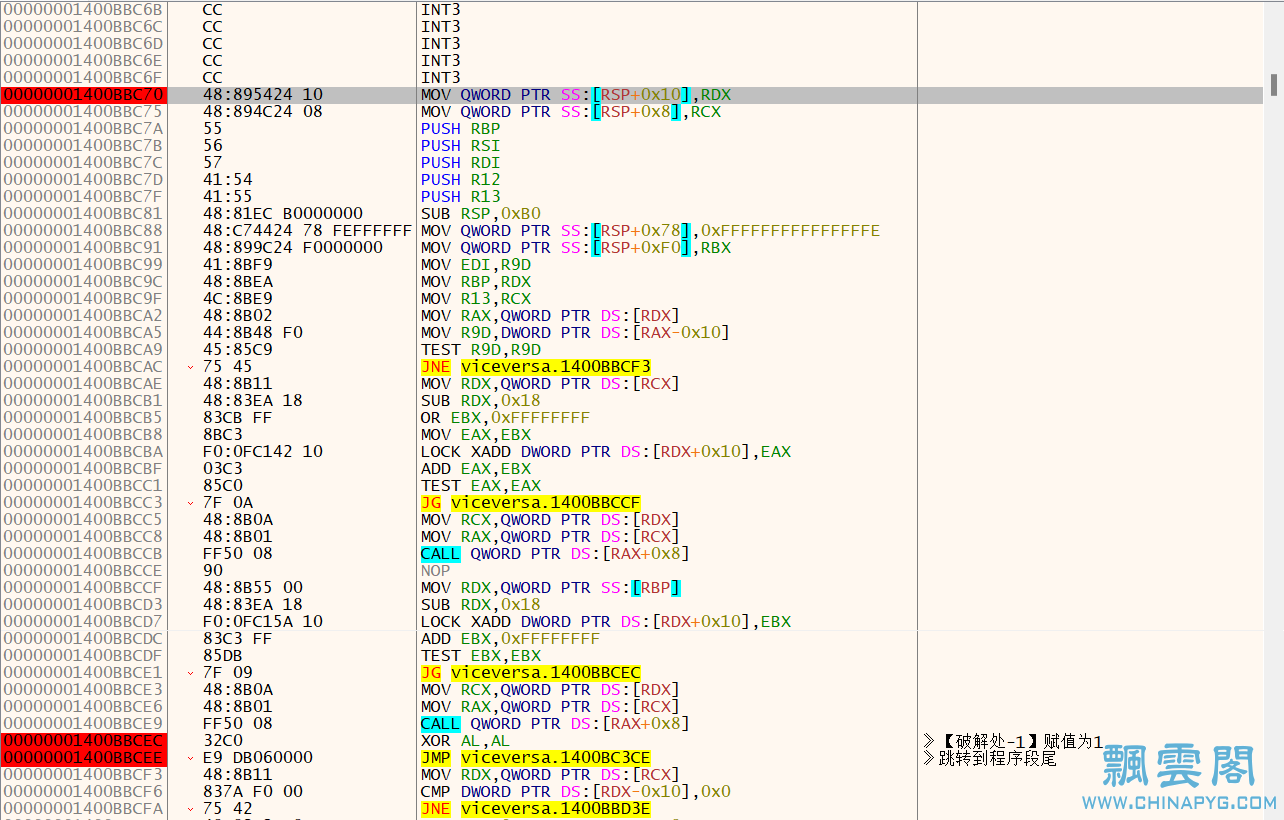Select MOV with immediate 0xFFFFFFFFFFFFFFFE

651,231
